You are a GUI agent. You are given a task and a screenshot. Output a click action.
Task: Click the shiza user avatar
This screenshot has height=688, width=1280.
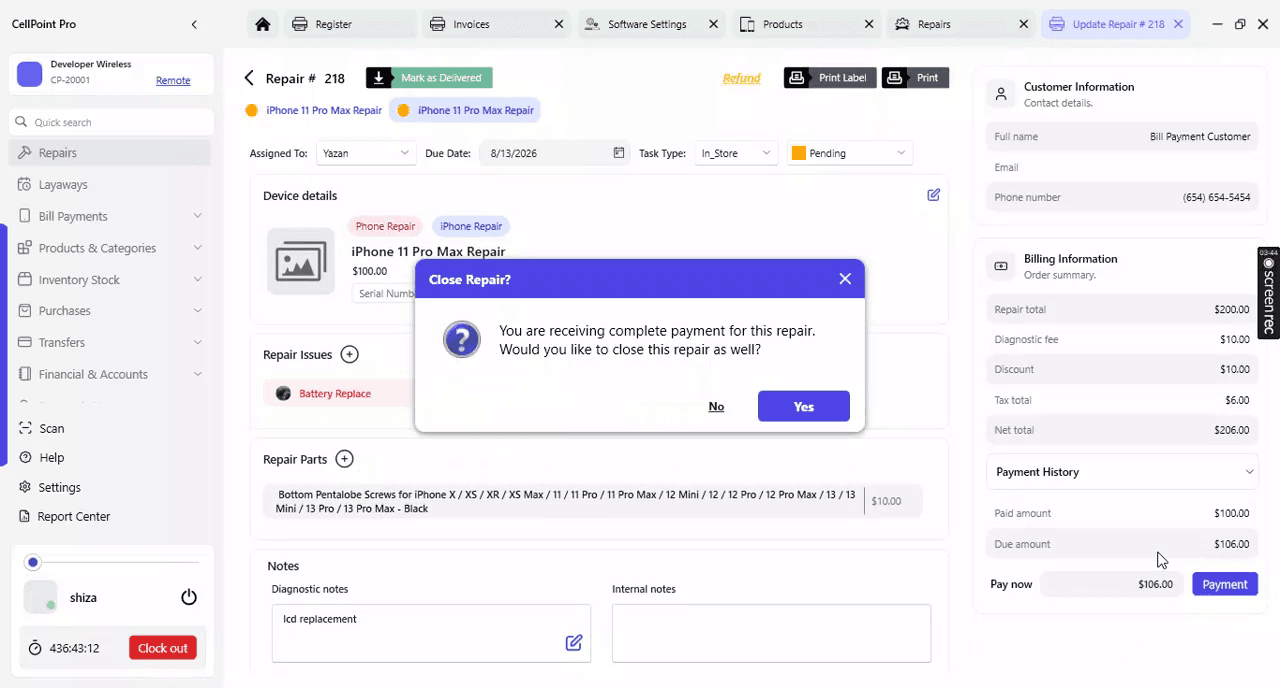coord(40,597)
